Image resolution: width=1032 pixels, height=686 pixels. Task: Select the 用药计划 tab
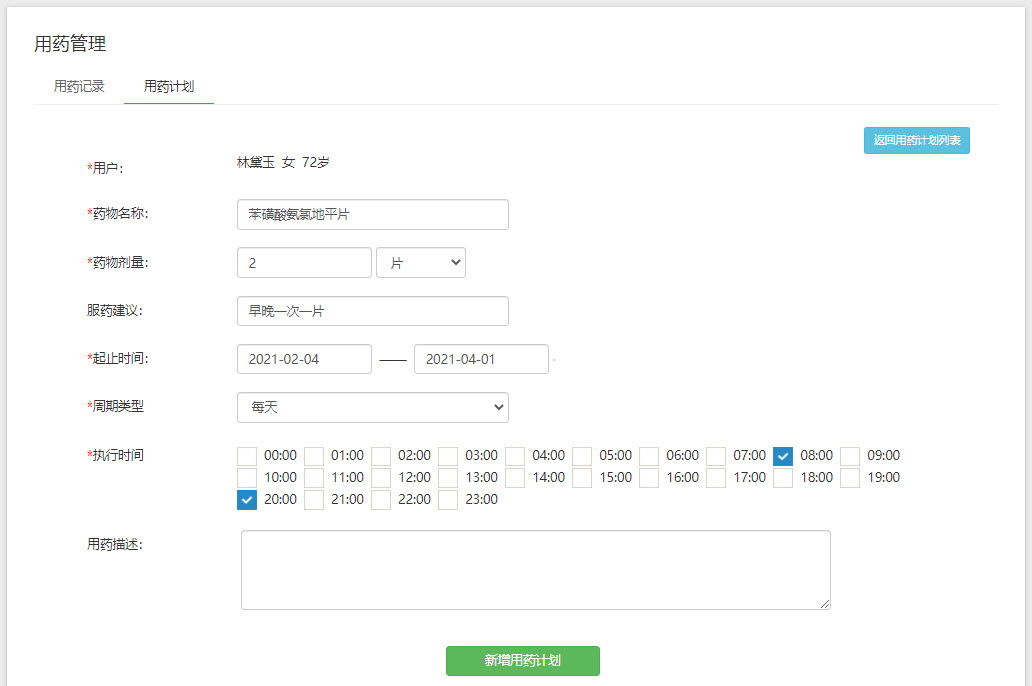coord(168,86)
